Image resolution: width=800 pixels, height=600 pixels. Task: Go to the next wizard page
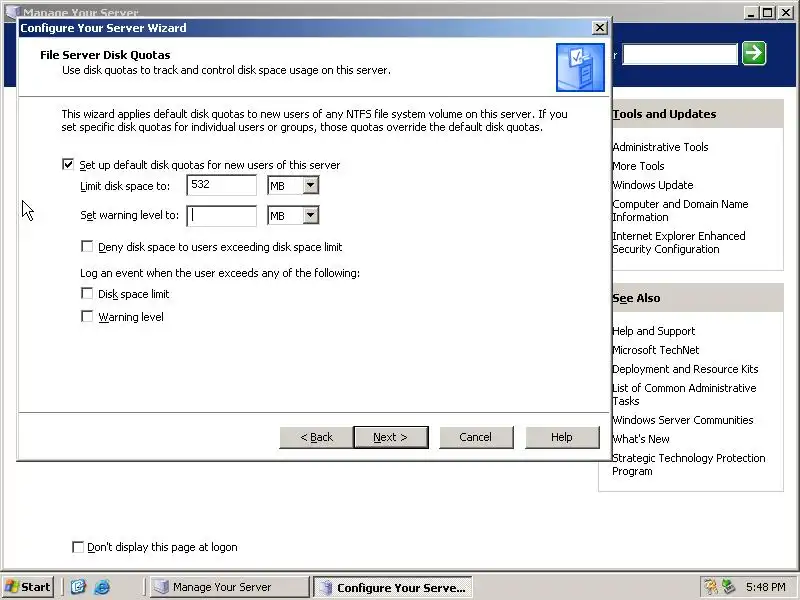[391, 437]
